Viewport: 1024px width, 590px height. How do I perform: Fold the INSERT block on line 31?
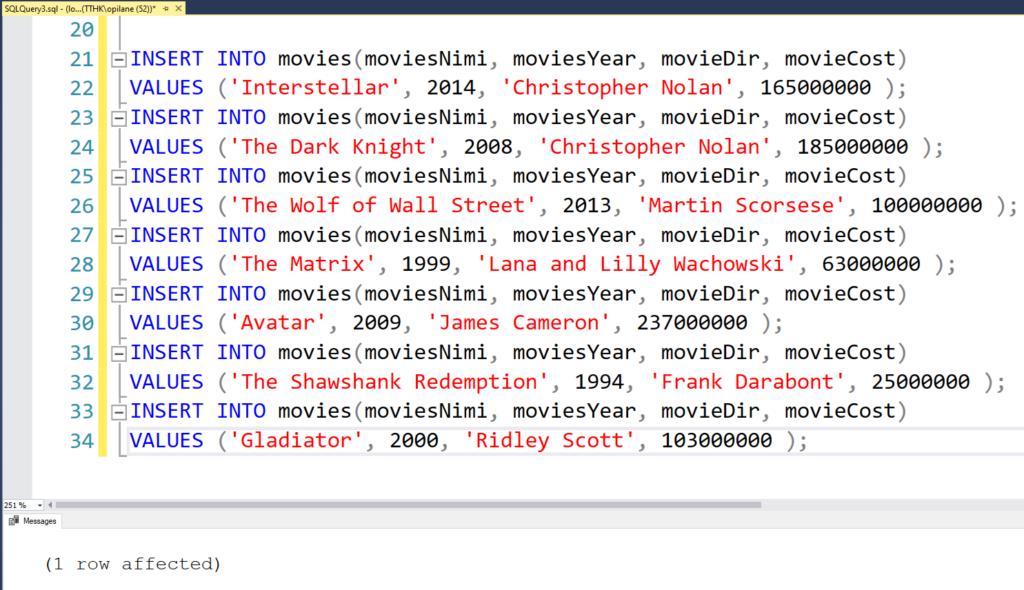(119, 354)
